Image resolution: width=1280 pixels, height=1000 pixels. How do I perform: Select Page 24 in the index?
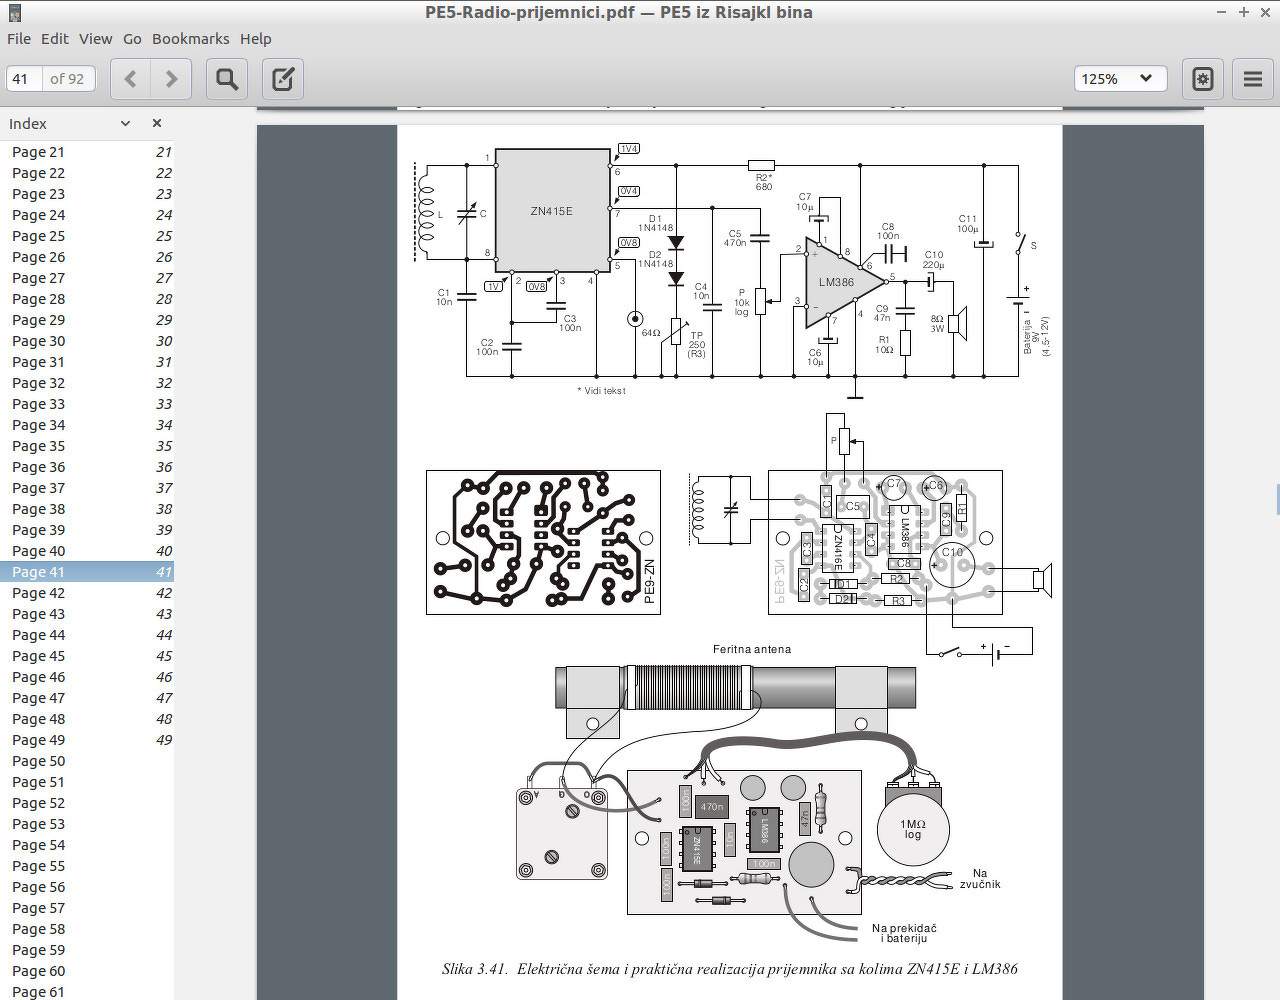coord(87,215)
